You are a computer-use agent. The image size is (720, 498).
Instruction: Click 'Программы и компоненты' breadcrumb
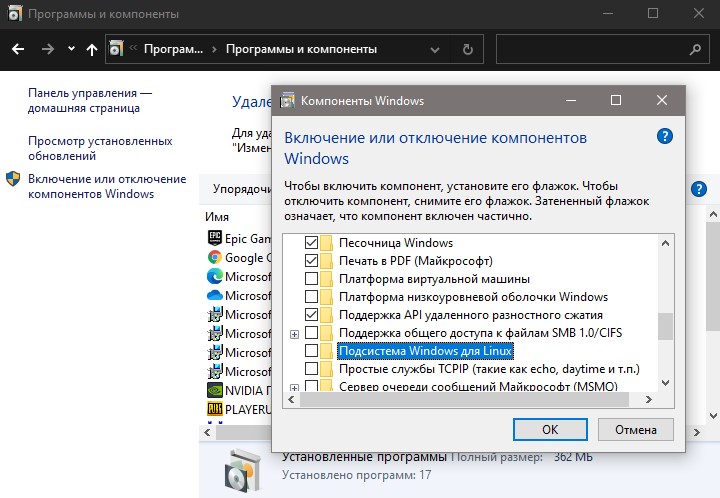(301, 49)
